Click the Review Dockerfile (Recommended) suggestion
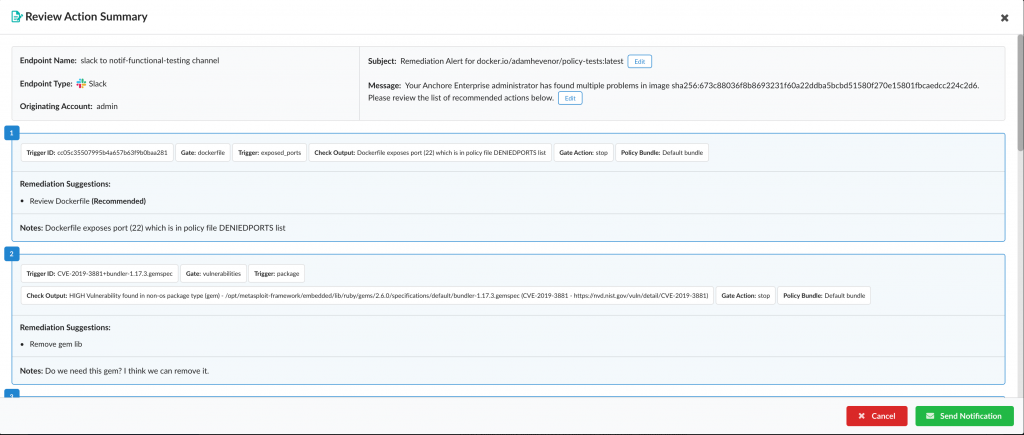Image resolution: width=1024 pixels, height=435 pixels. tap(88, 201)
